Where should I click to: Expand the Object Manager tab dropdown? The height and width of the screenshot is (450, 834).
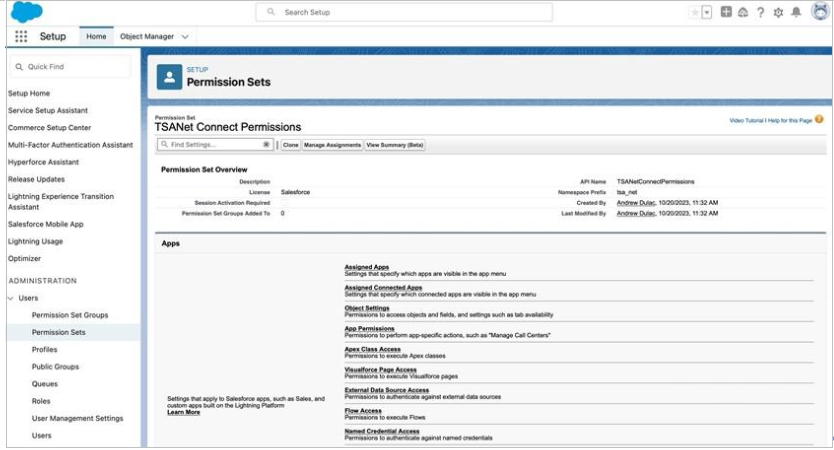click(x=185, y=37)
